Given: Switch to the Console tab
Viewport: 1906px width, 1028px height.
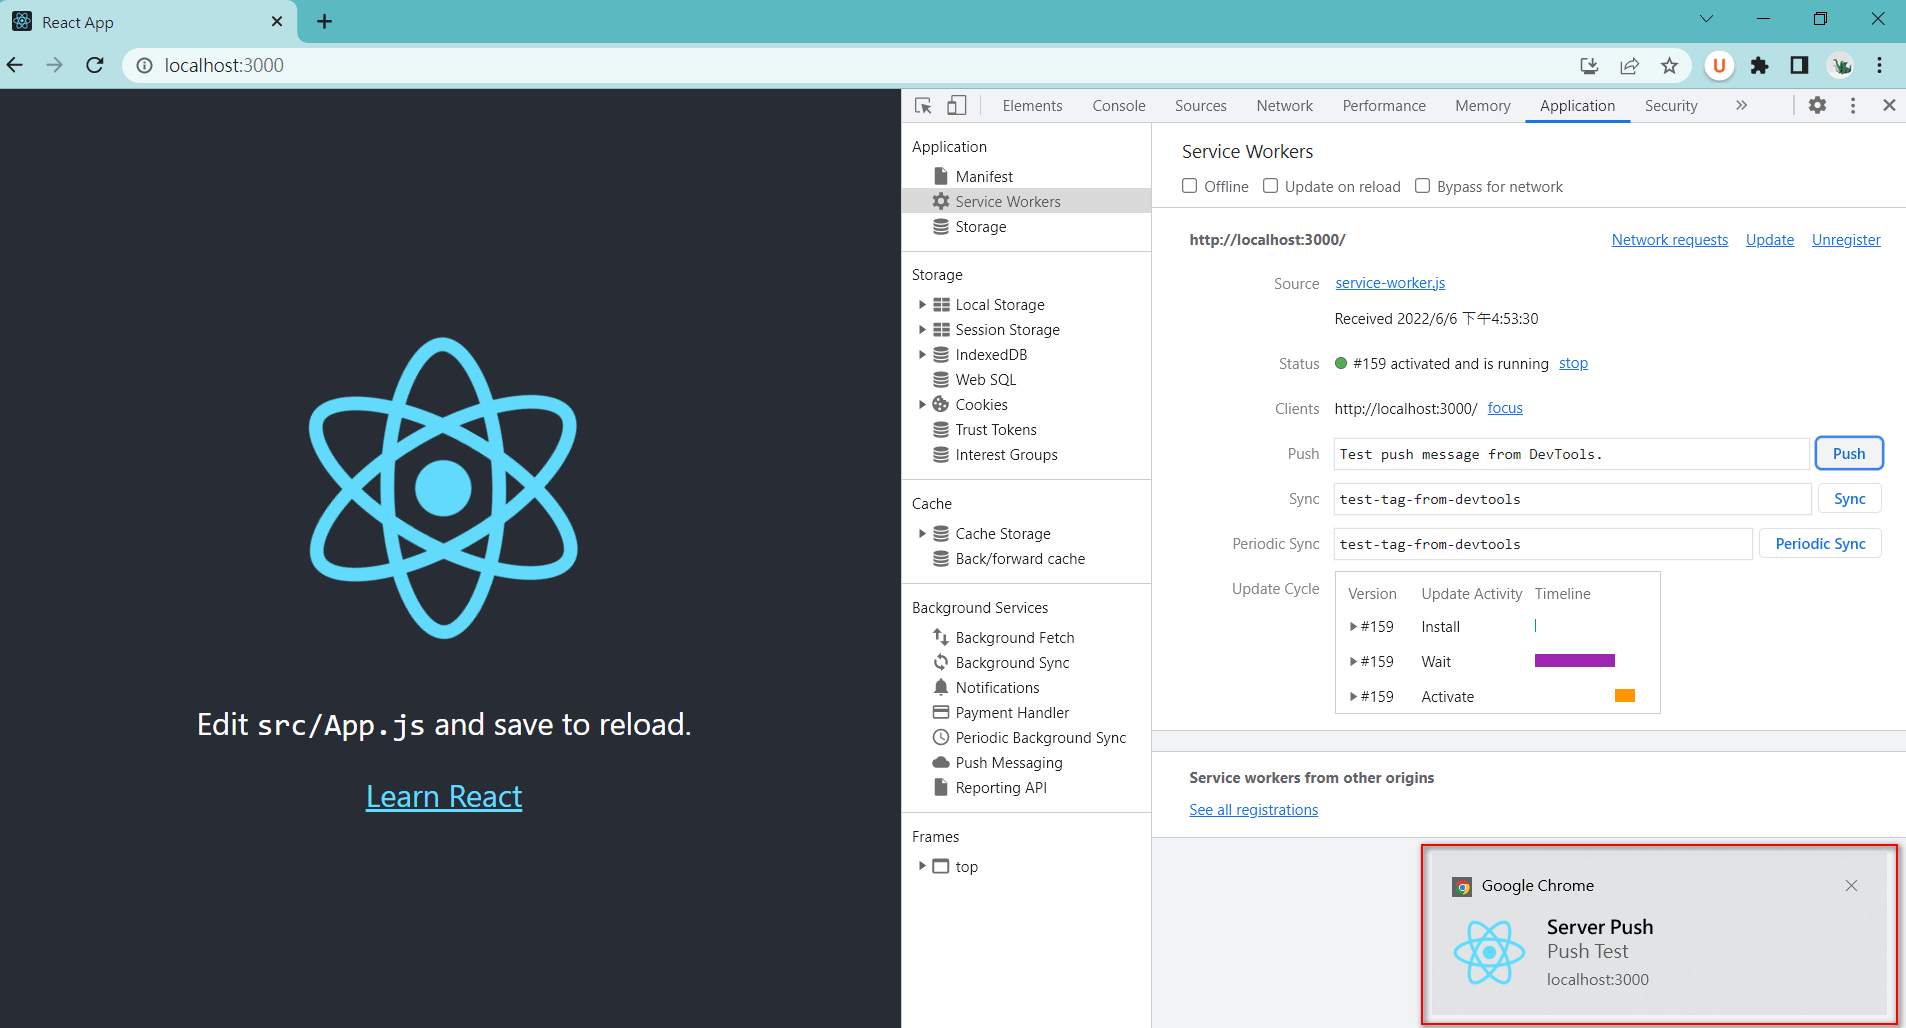Looking at the screenshot, I should click(x=1118, y=106).
